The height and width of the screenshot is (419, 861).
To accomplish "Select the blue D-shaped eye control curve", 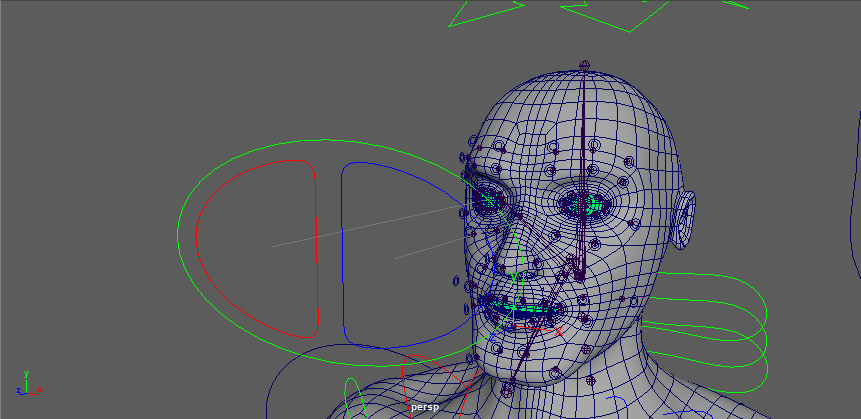I will click(342, 250).
